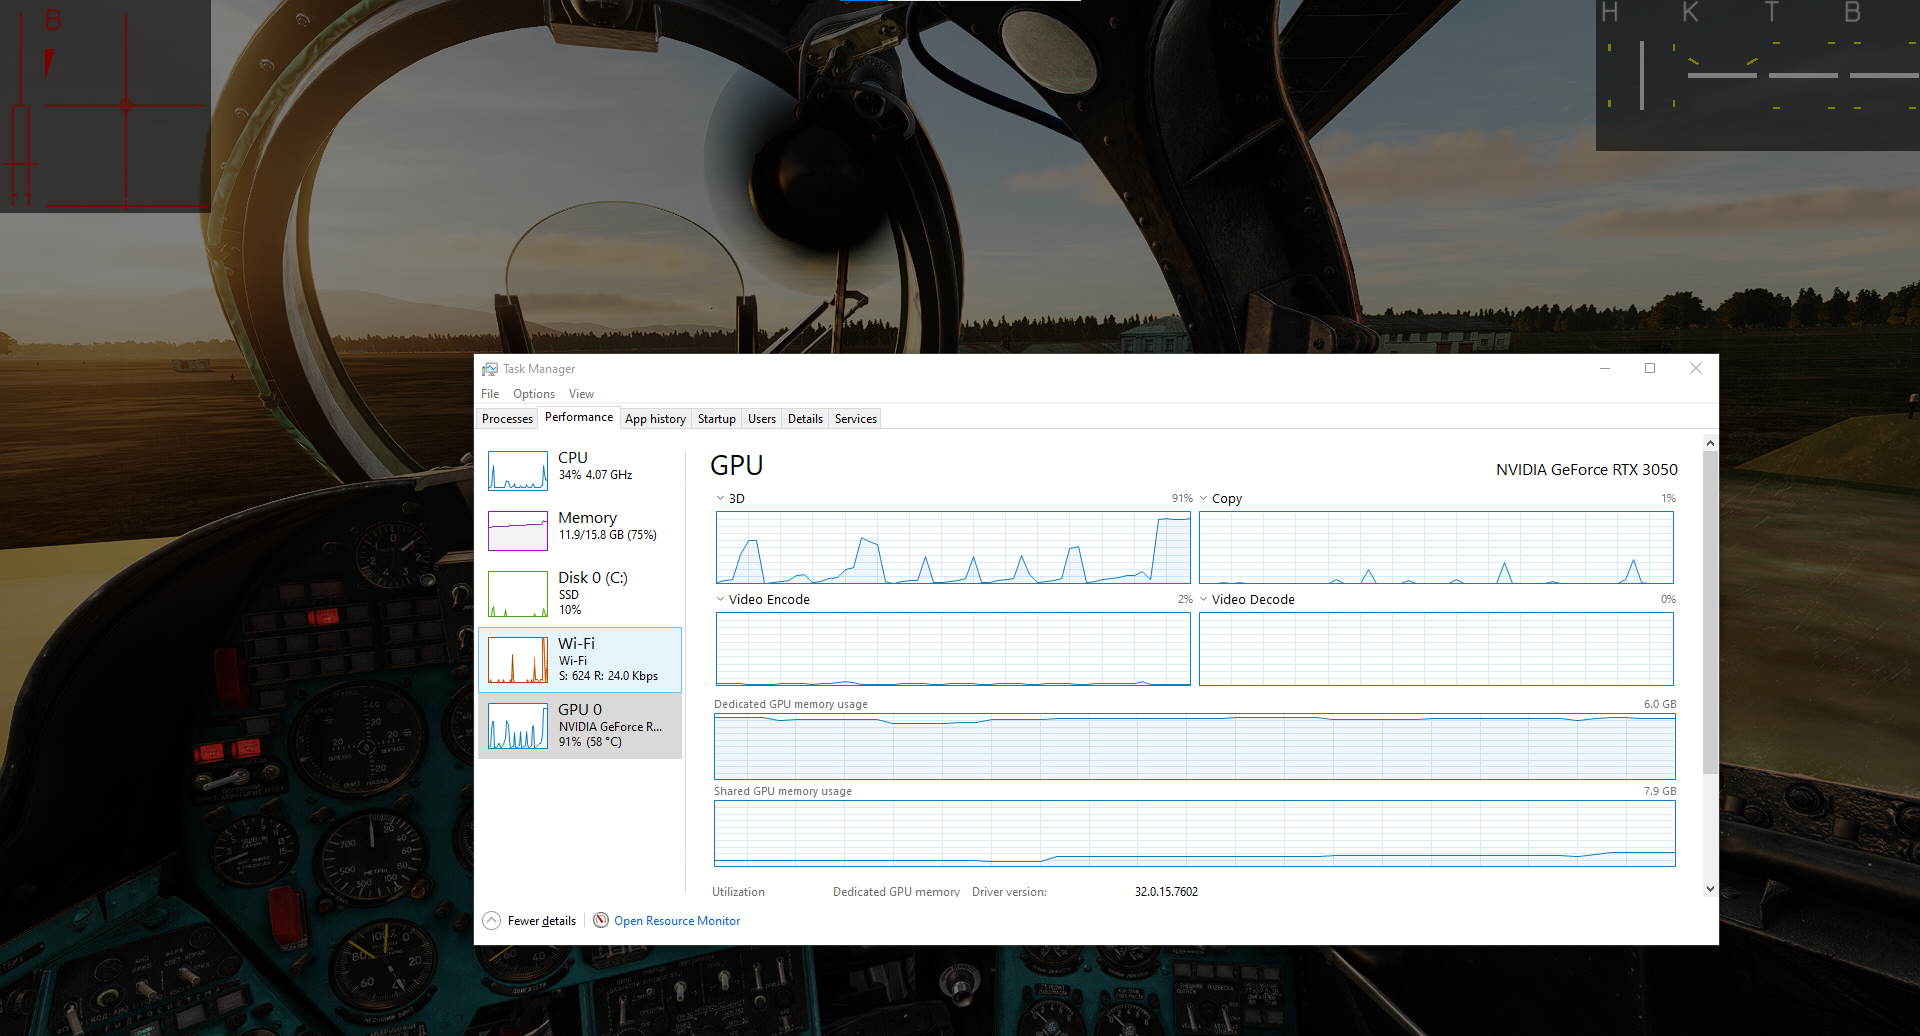
Task: Switch to the Services tab
Action: pyautogui.click(x=856, y=419)
